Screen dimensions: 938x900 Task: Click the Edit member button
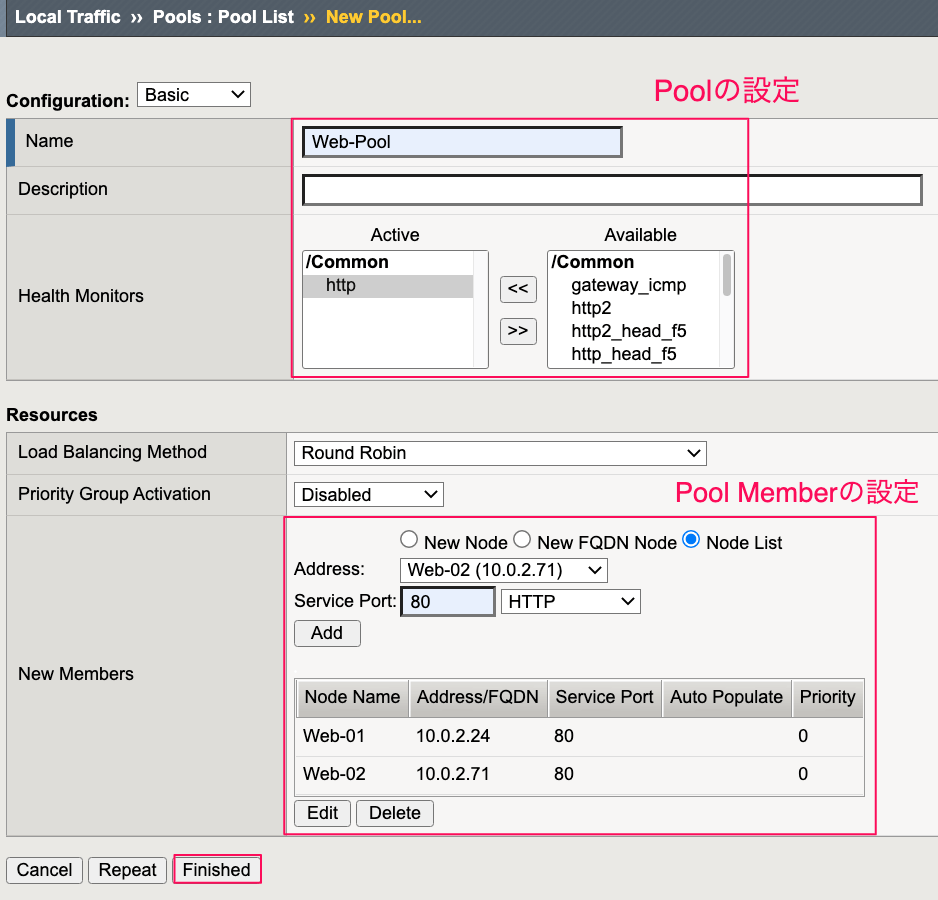pos(322,813)
